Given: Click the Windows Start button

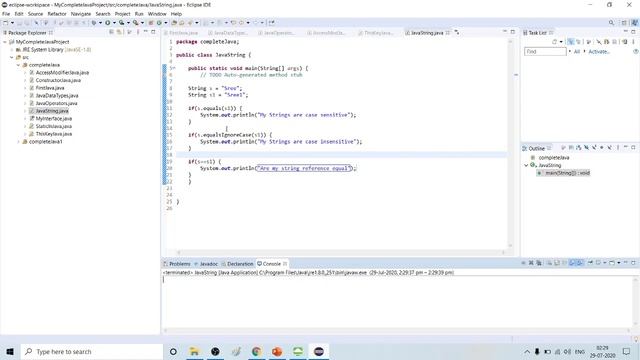Looking at the screenshot, I should click(10, 351).
